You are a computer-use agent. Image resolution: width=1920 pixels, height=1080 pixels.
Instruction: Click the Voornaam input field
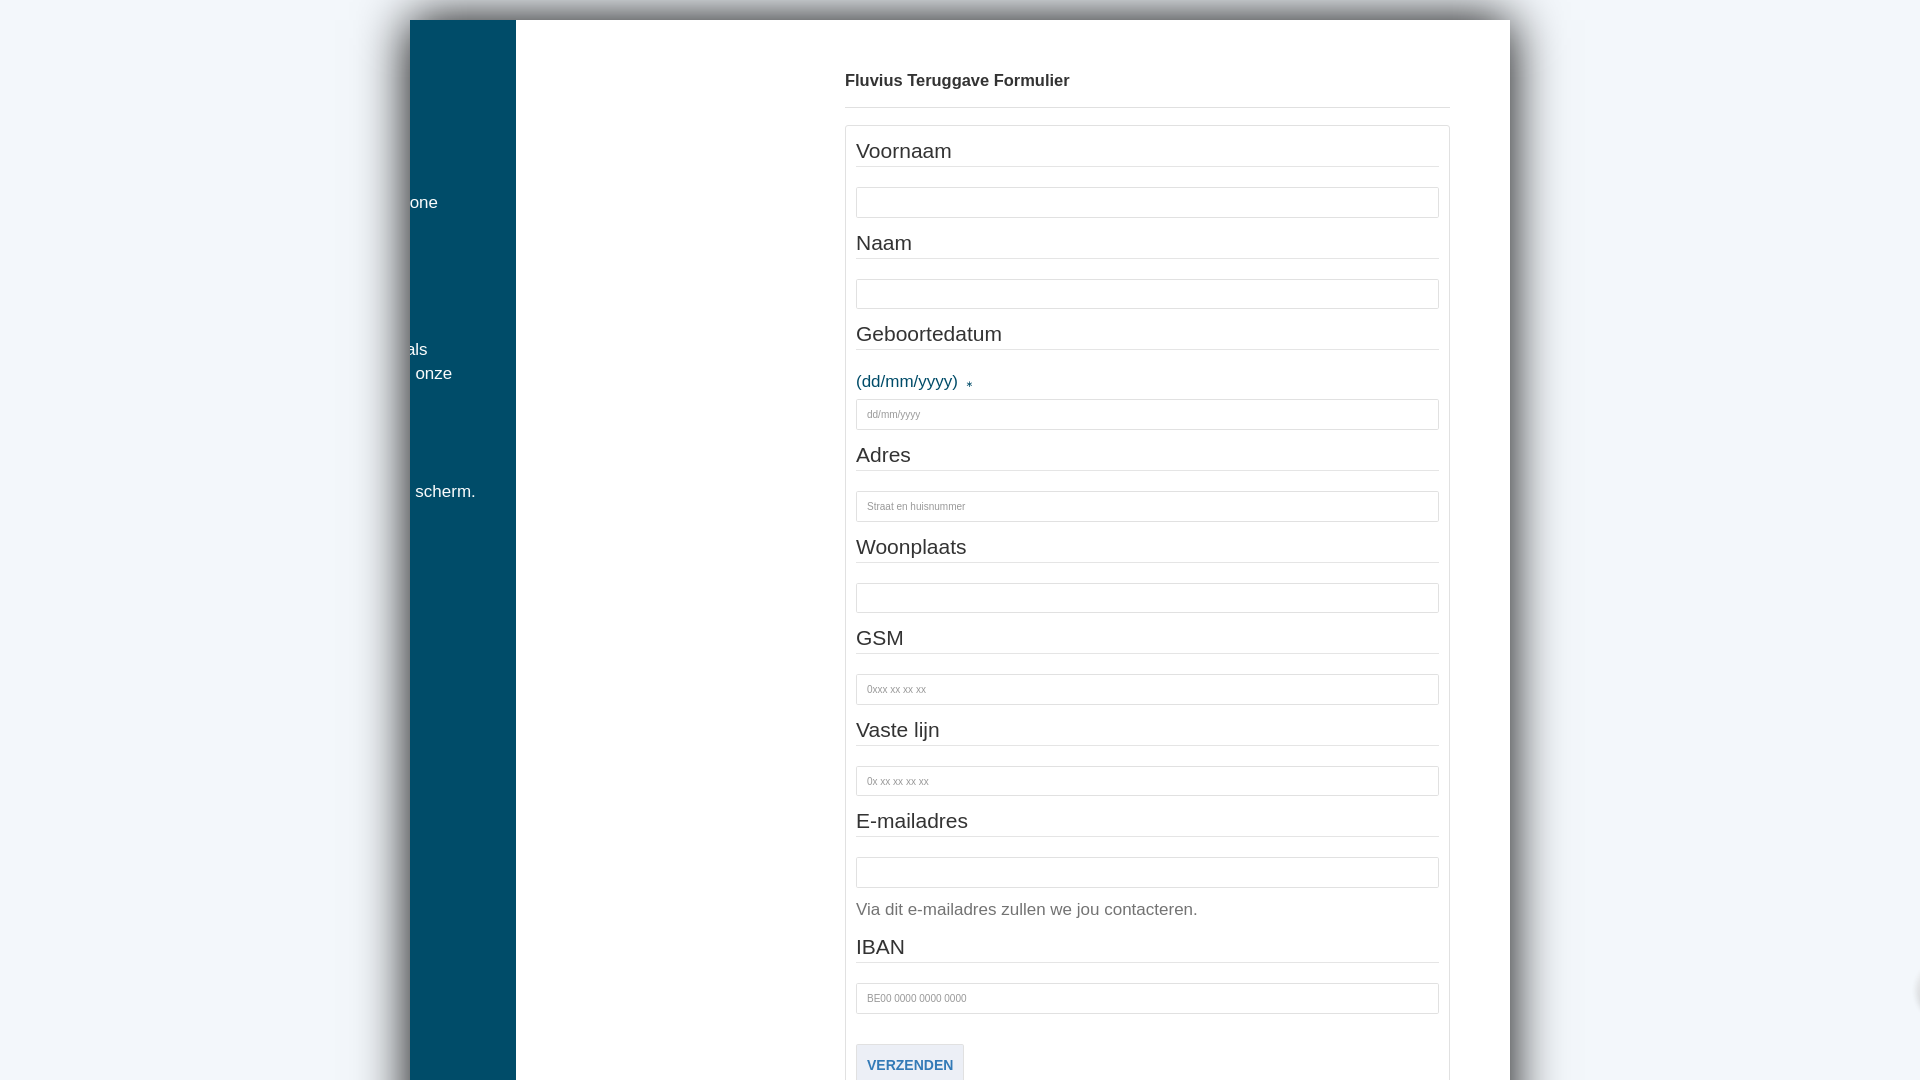1147,202
